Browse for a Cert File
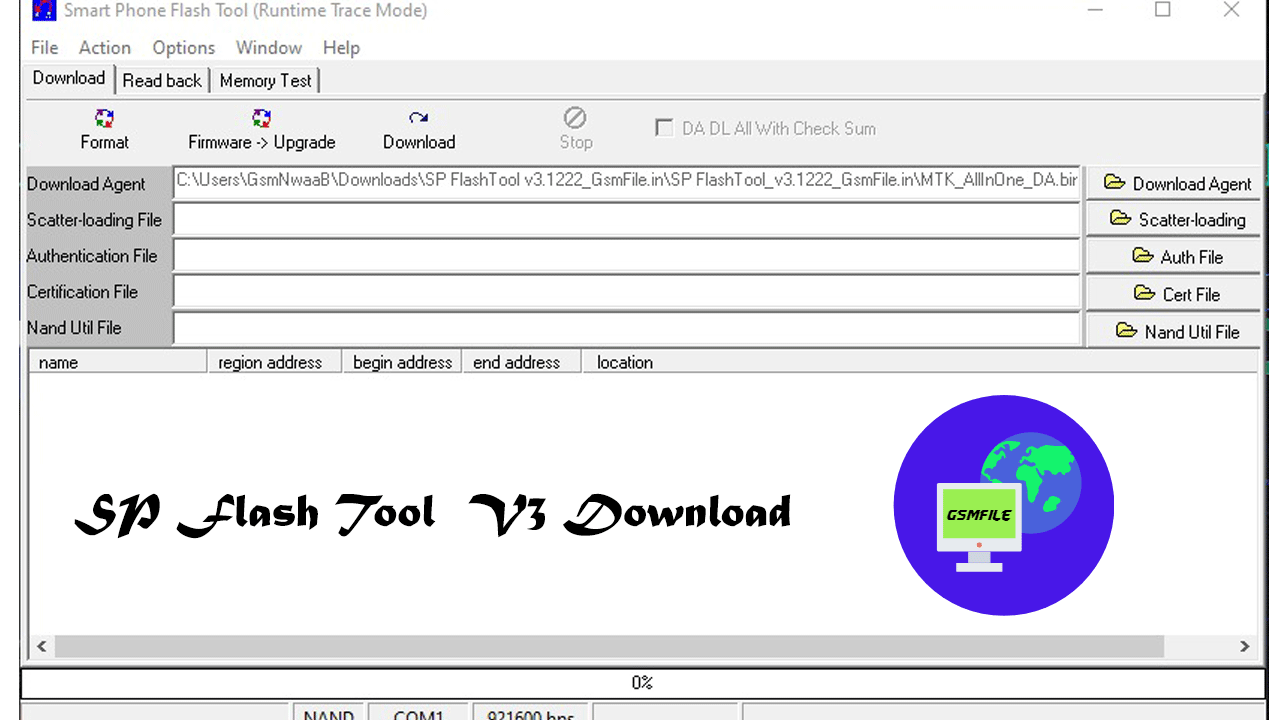Viewport: 1280px width, 720px height. tap(1176, 294)
